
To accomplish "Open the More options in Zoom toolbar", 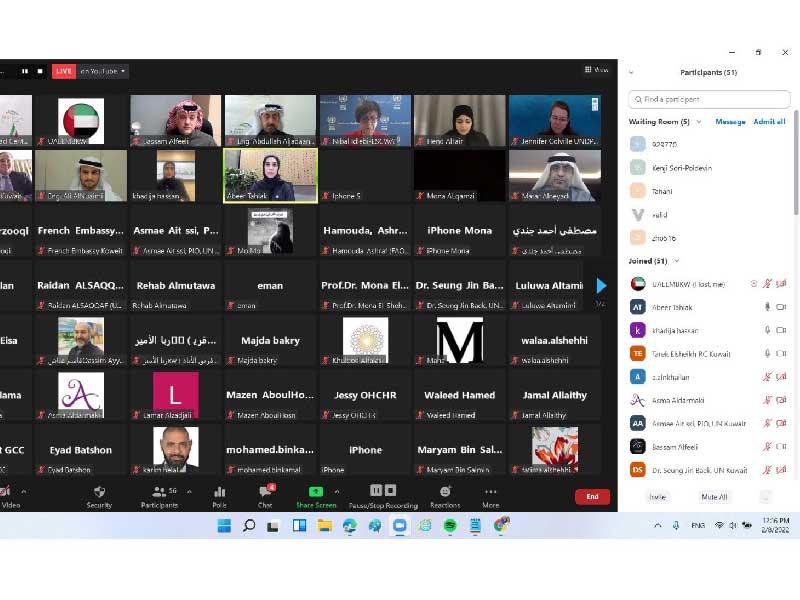I will [490, 495].
